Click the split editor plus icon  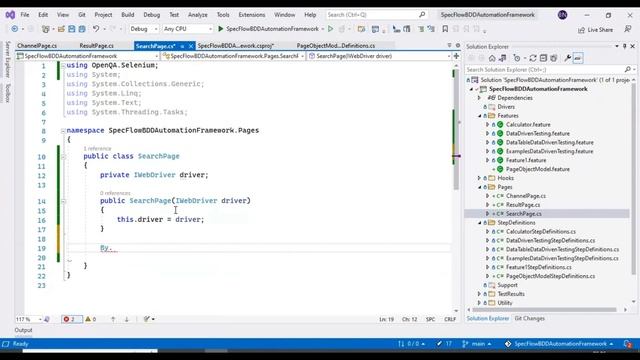click(456, 56)
